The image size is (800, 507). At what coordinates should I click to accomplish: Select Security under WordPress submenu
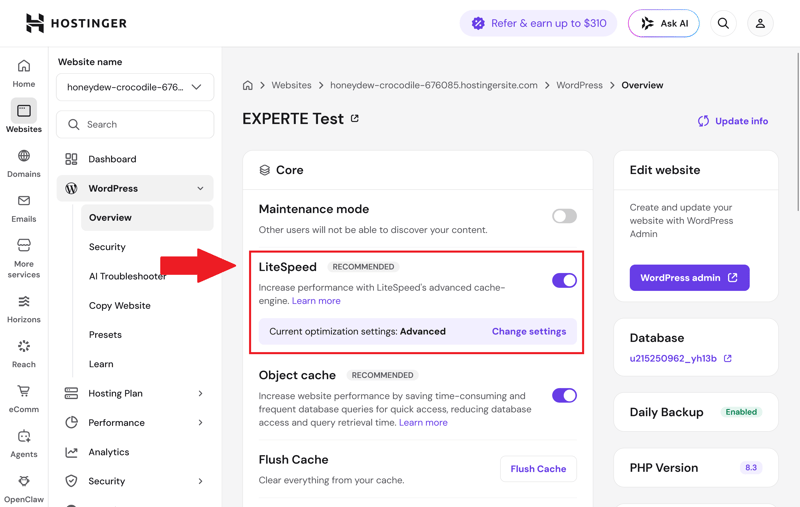click(x=107, y=247)
